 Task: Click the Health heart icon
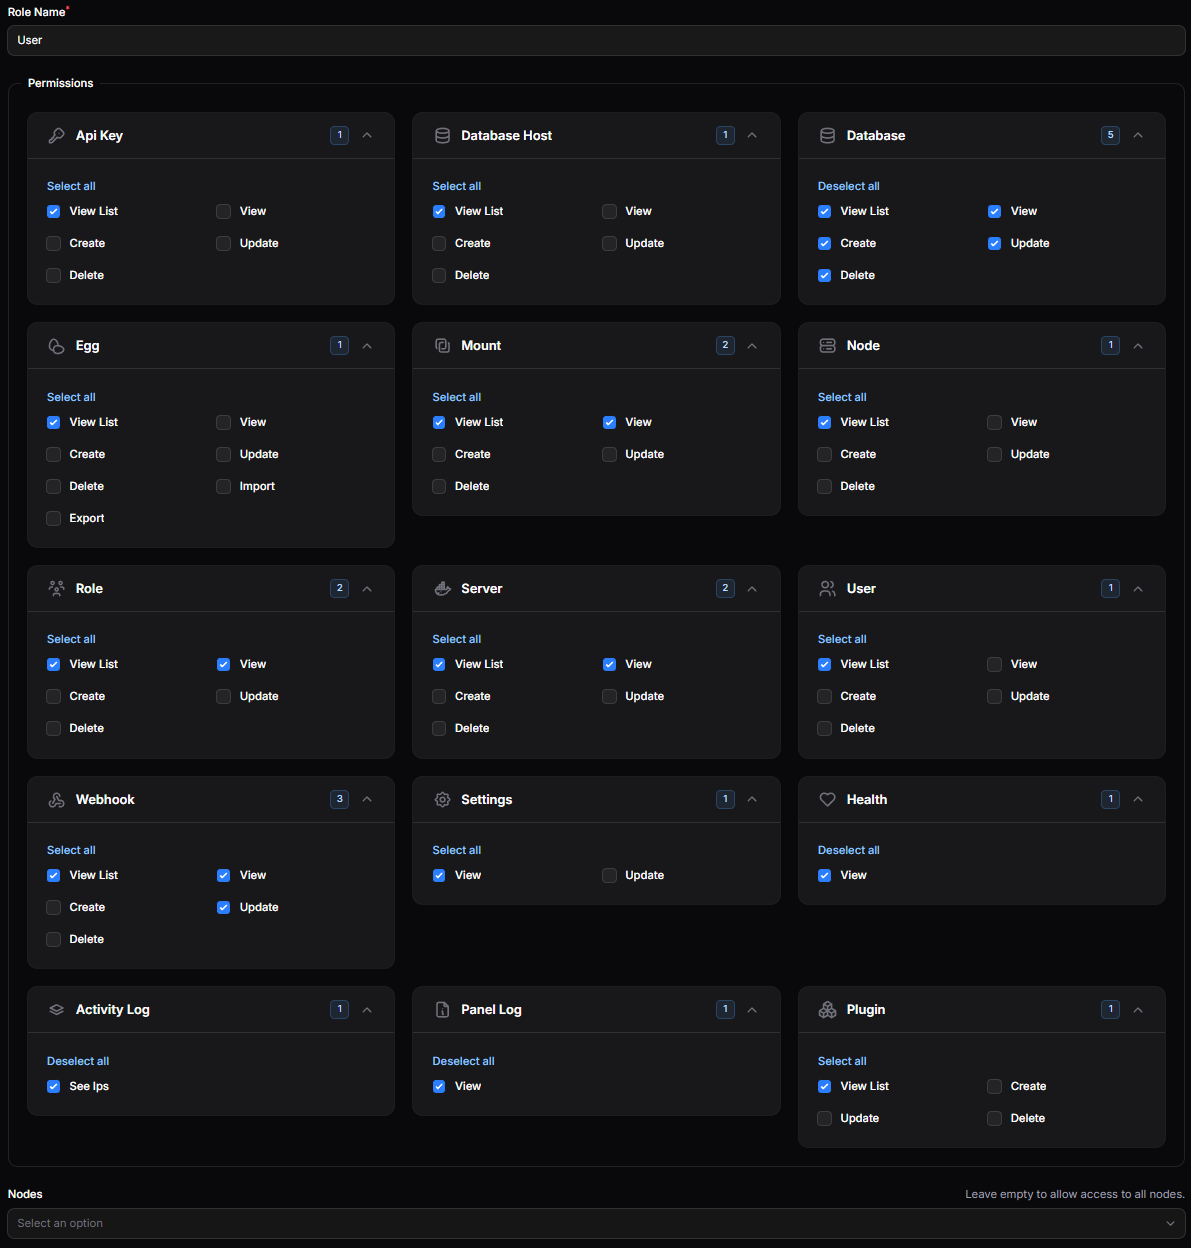827,800
